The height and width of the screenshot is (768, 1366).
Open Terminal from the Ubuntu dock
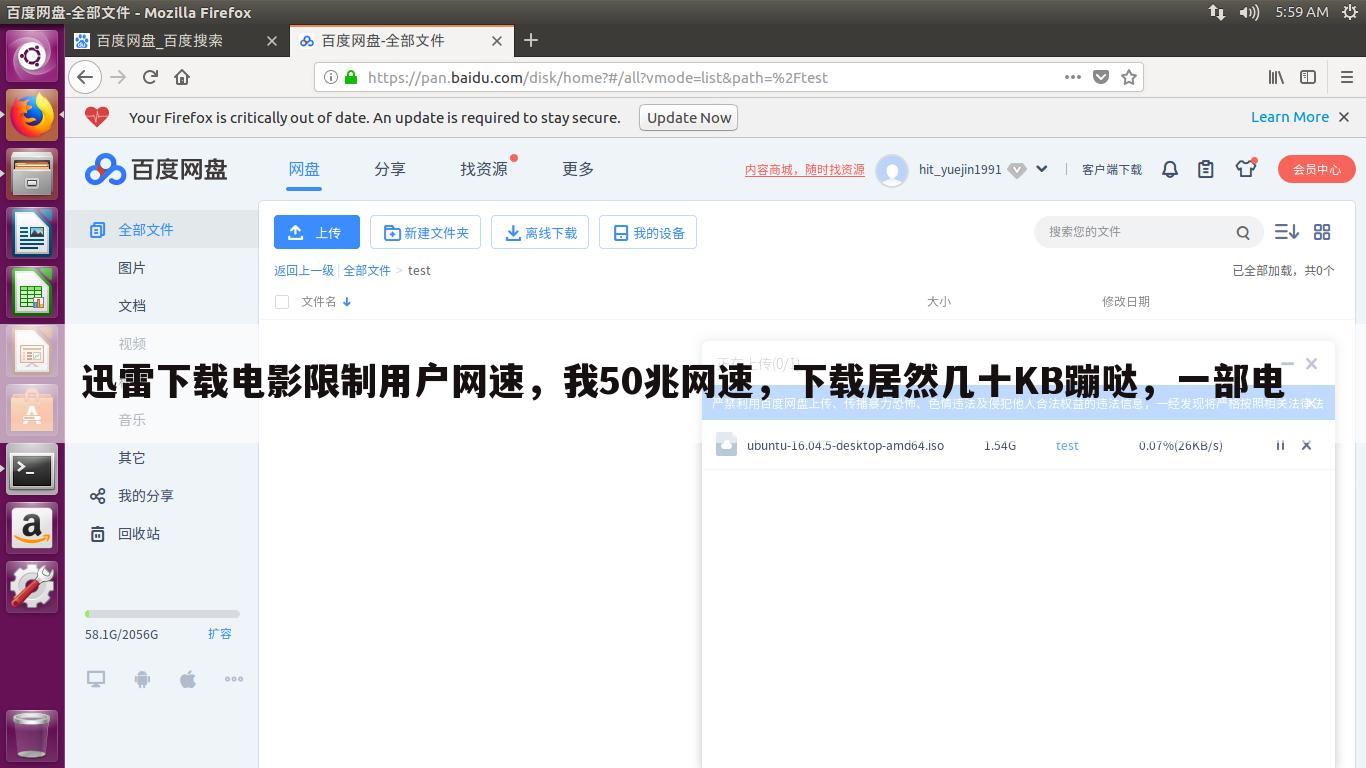point(32,468)
